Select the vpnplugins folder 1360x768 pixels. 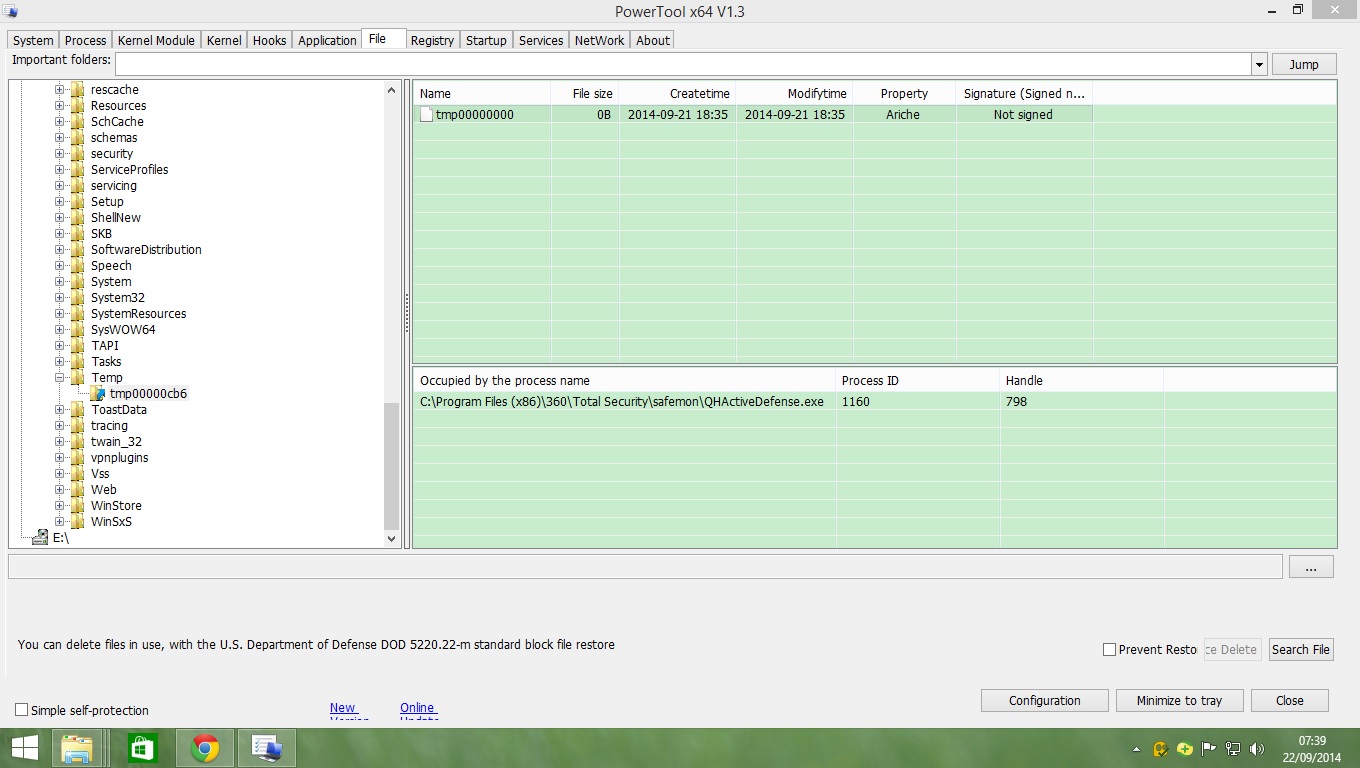(119, 458)
